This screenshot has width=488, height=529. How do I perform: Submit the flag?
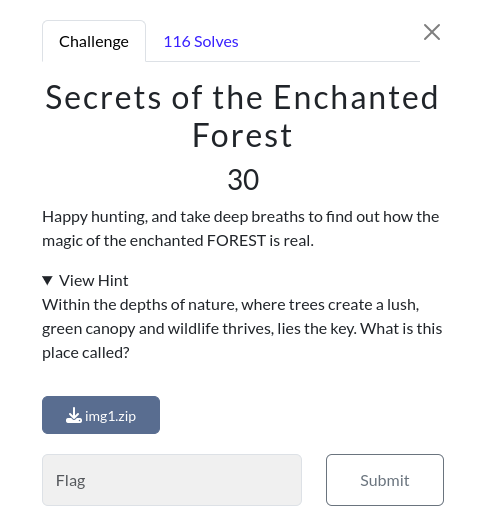click(x=385, y=480)
